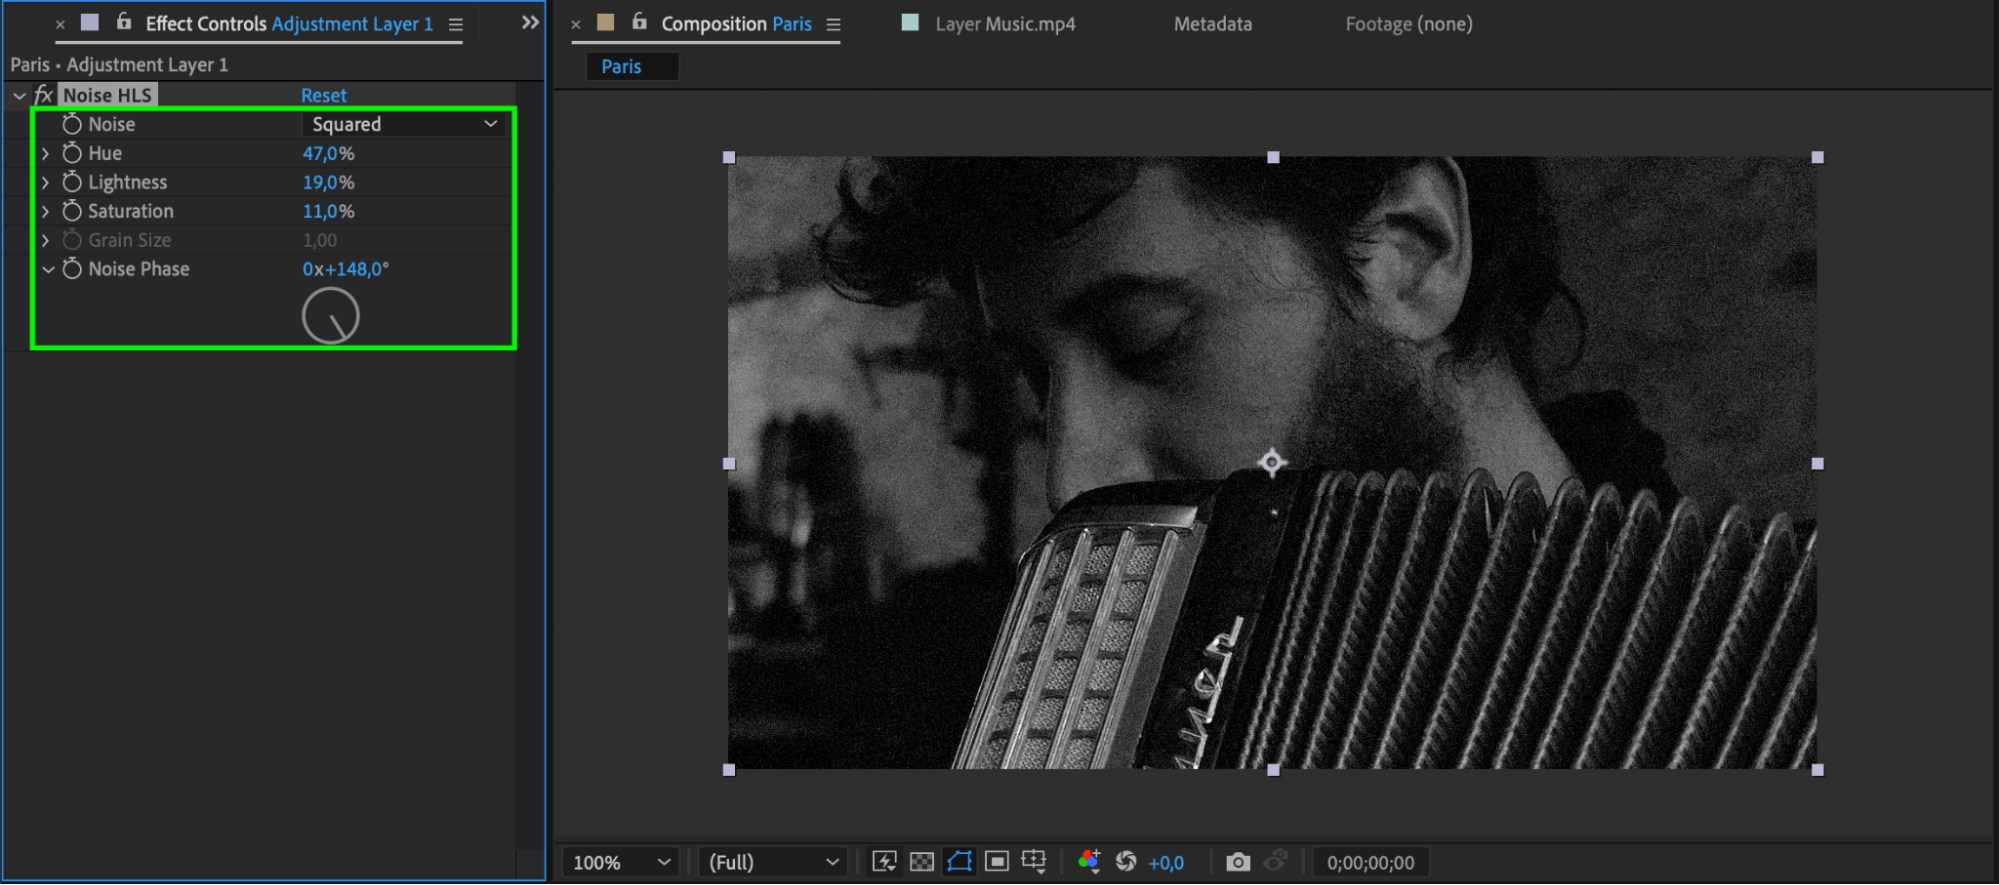Toggle mask and shape path visibility
1999x885 pixels.
click(x=959, y=862)
